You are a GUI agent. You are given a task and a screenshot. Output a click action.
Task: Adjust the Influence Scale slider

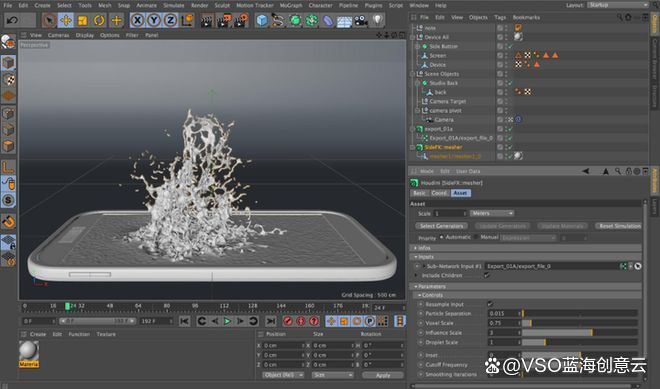pos(580,333)
